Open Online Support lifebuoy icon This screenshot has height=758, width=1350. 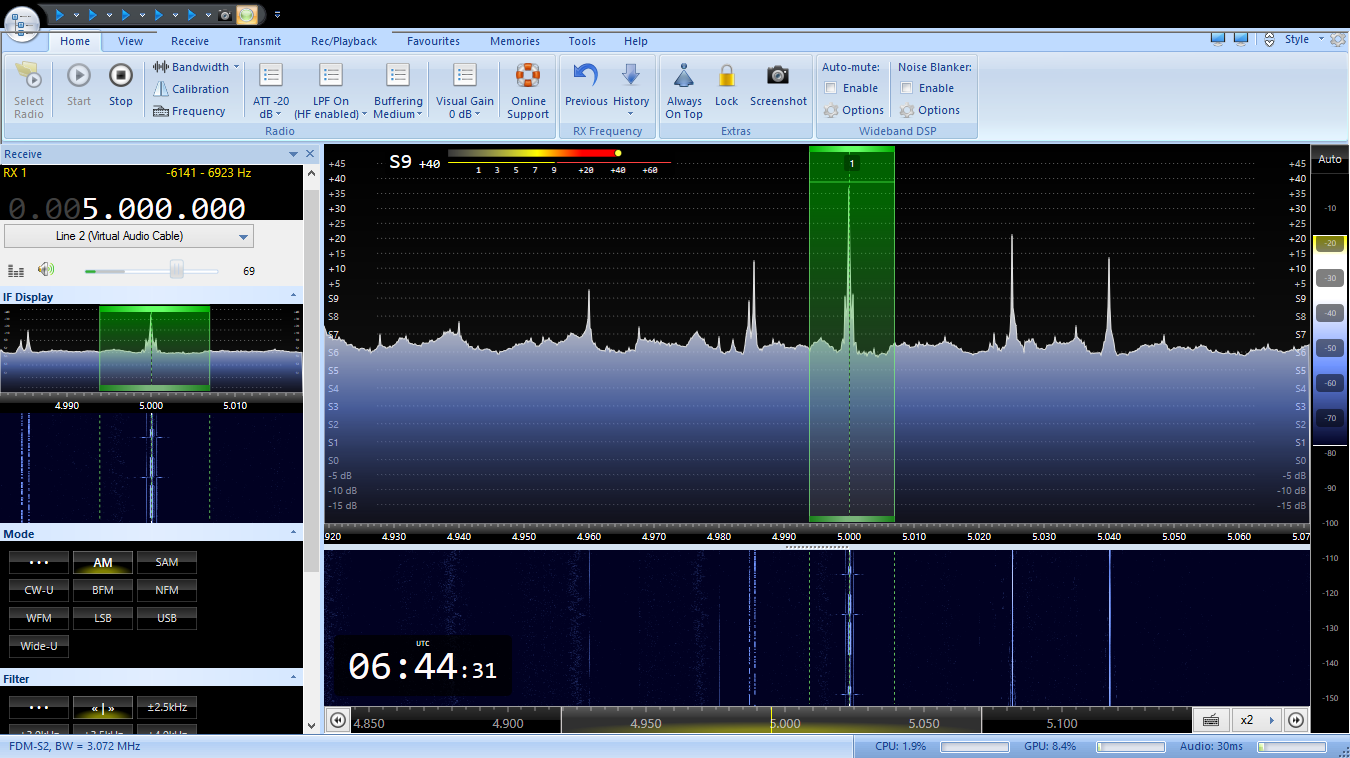(528, 77)
